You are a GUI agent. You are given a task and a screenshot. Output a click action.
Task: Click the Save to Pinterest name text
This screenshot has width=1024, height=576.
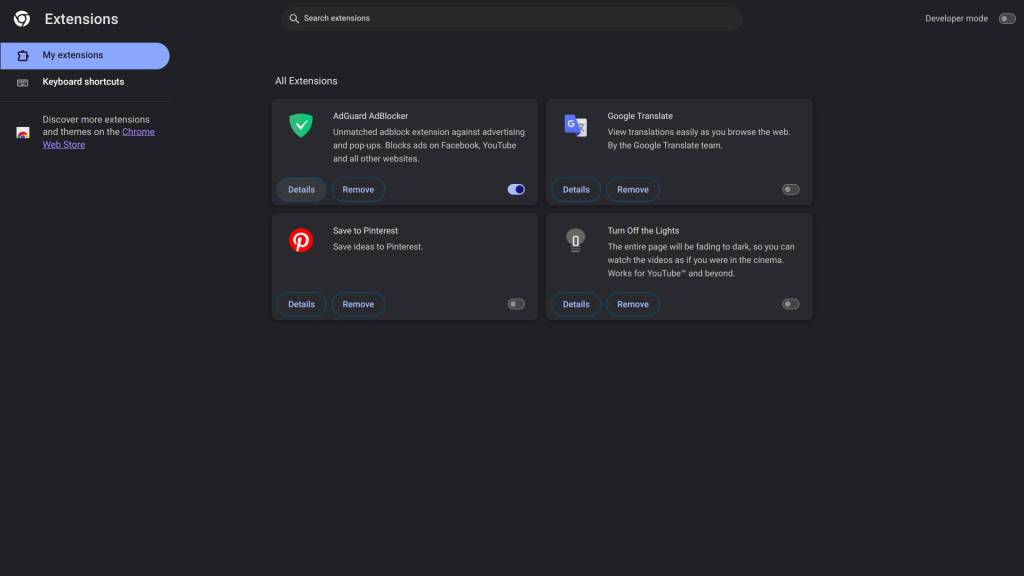click(x=365, y=231)
